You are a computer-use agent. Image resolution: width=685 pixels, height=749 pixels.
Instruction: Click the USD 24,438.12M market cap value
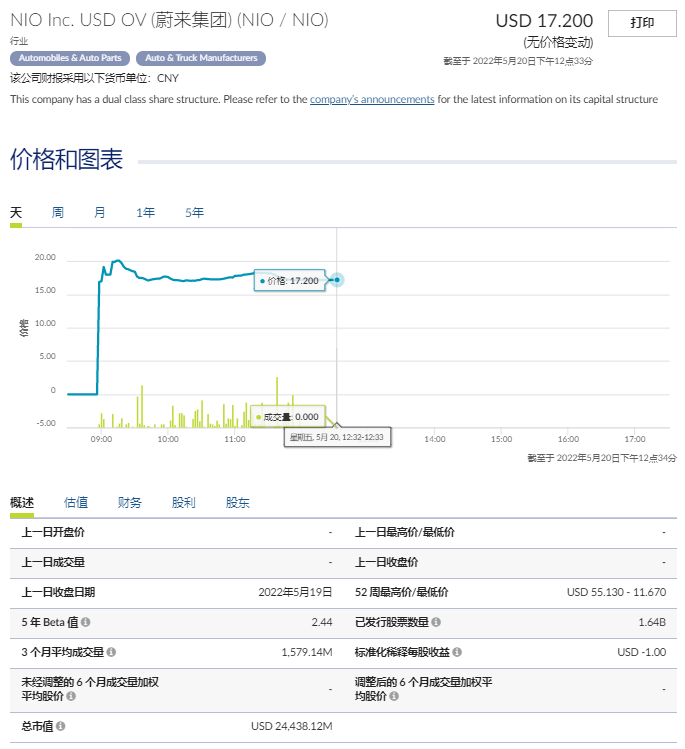point(291,726)
